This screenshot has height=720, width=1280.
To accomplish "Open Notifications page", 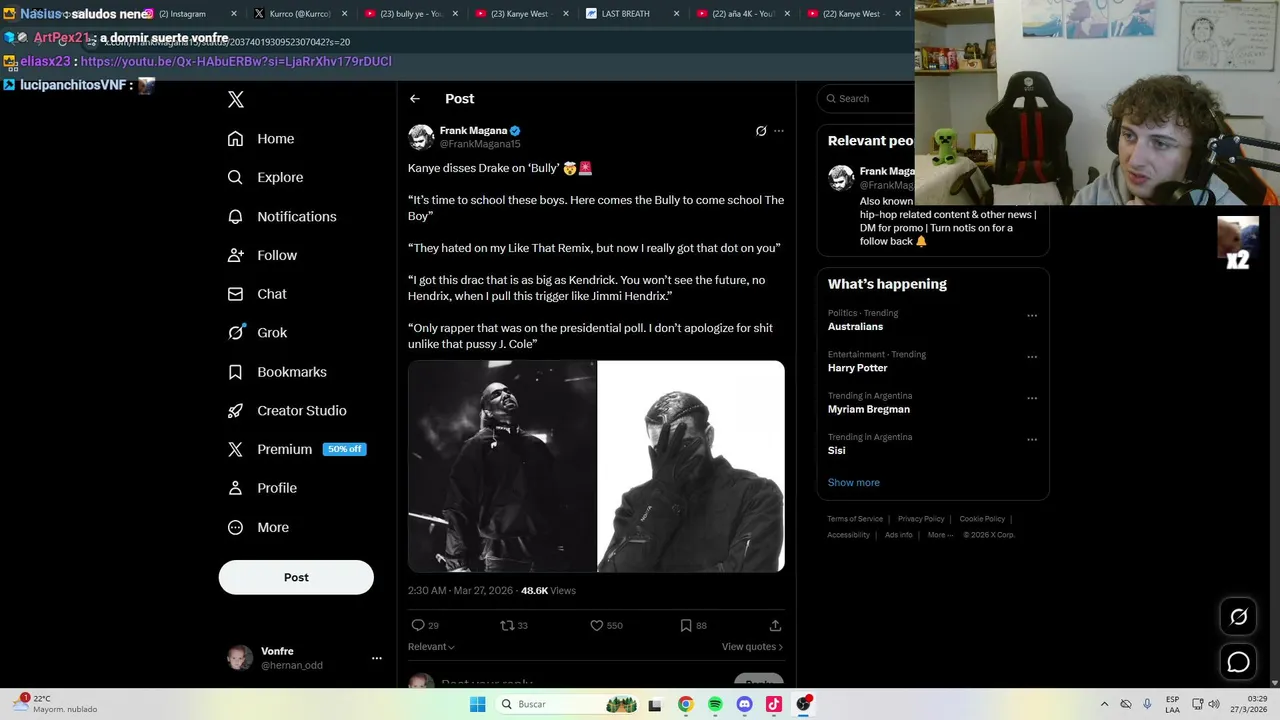I will click(282, 216).
